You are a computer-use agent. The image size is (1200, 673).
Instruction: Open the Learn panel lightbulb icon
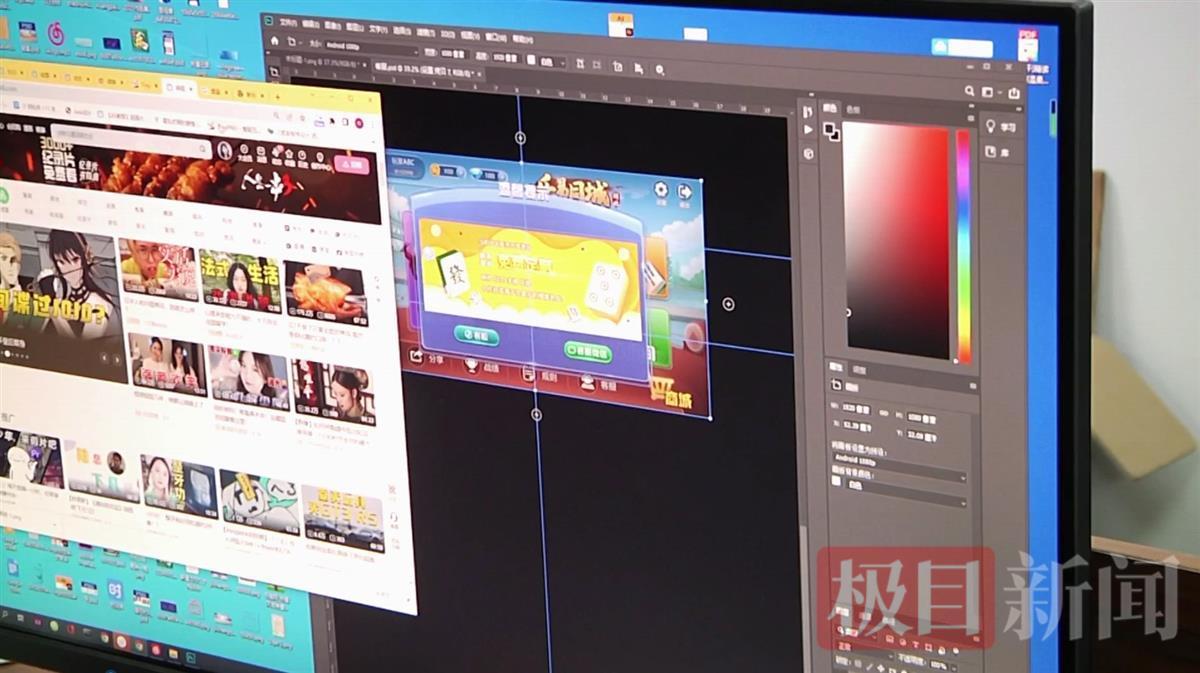point(990,126)
